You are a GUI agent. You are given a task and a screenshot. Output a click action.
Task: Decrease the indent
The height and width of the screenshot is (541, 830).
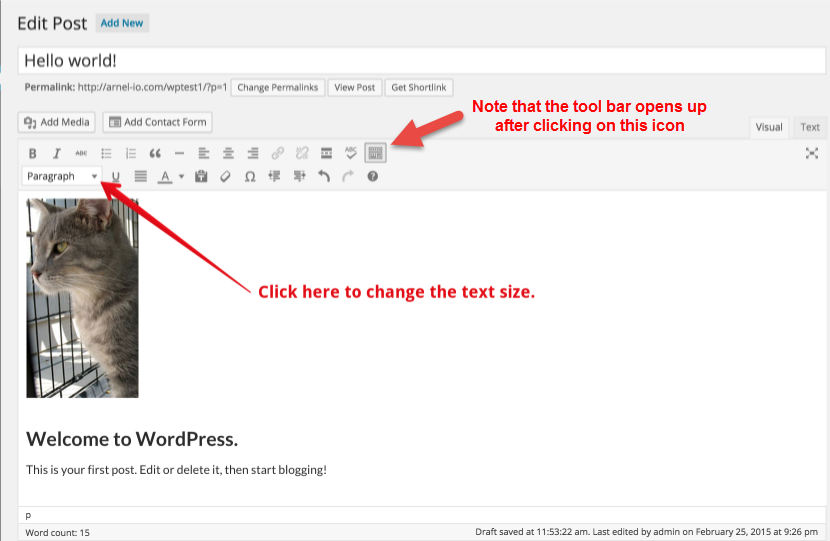pos(274,176)
